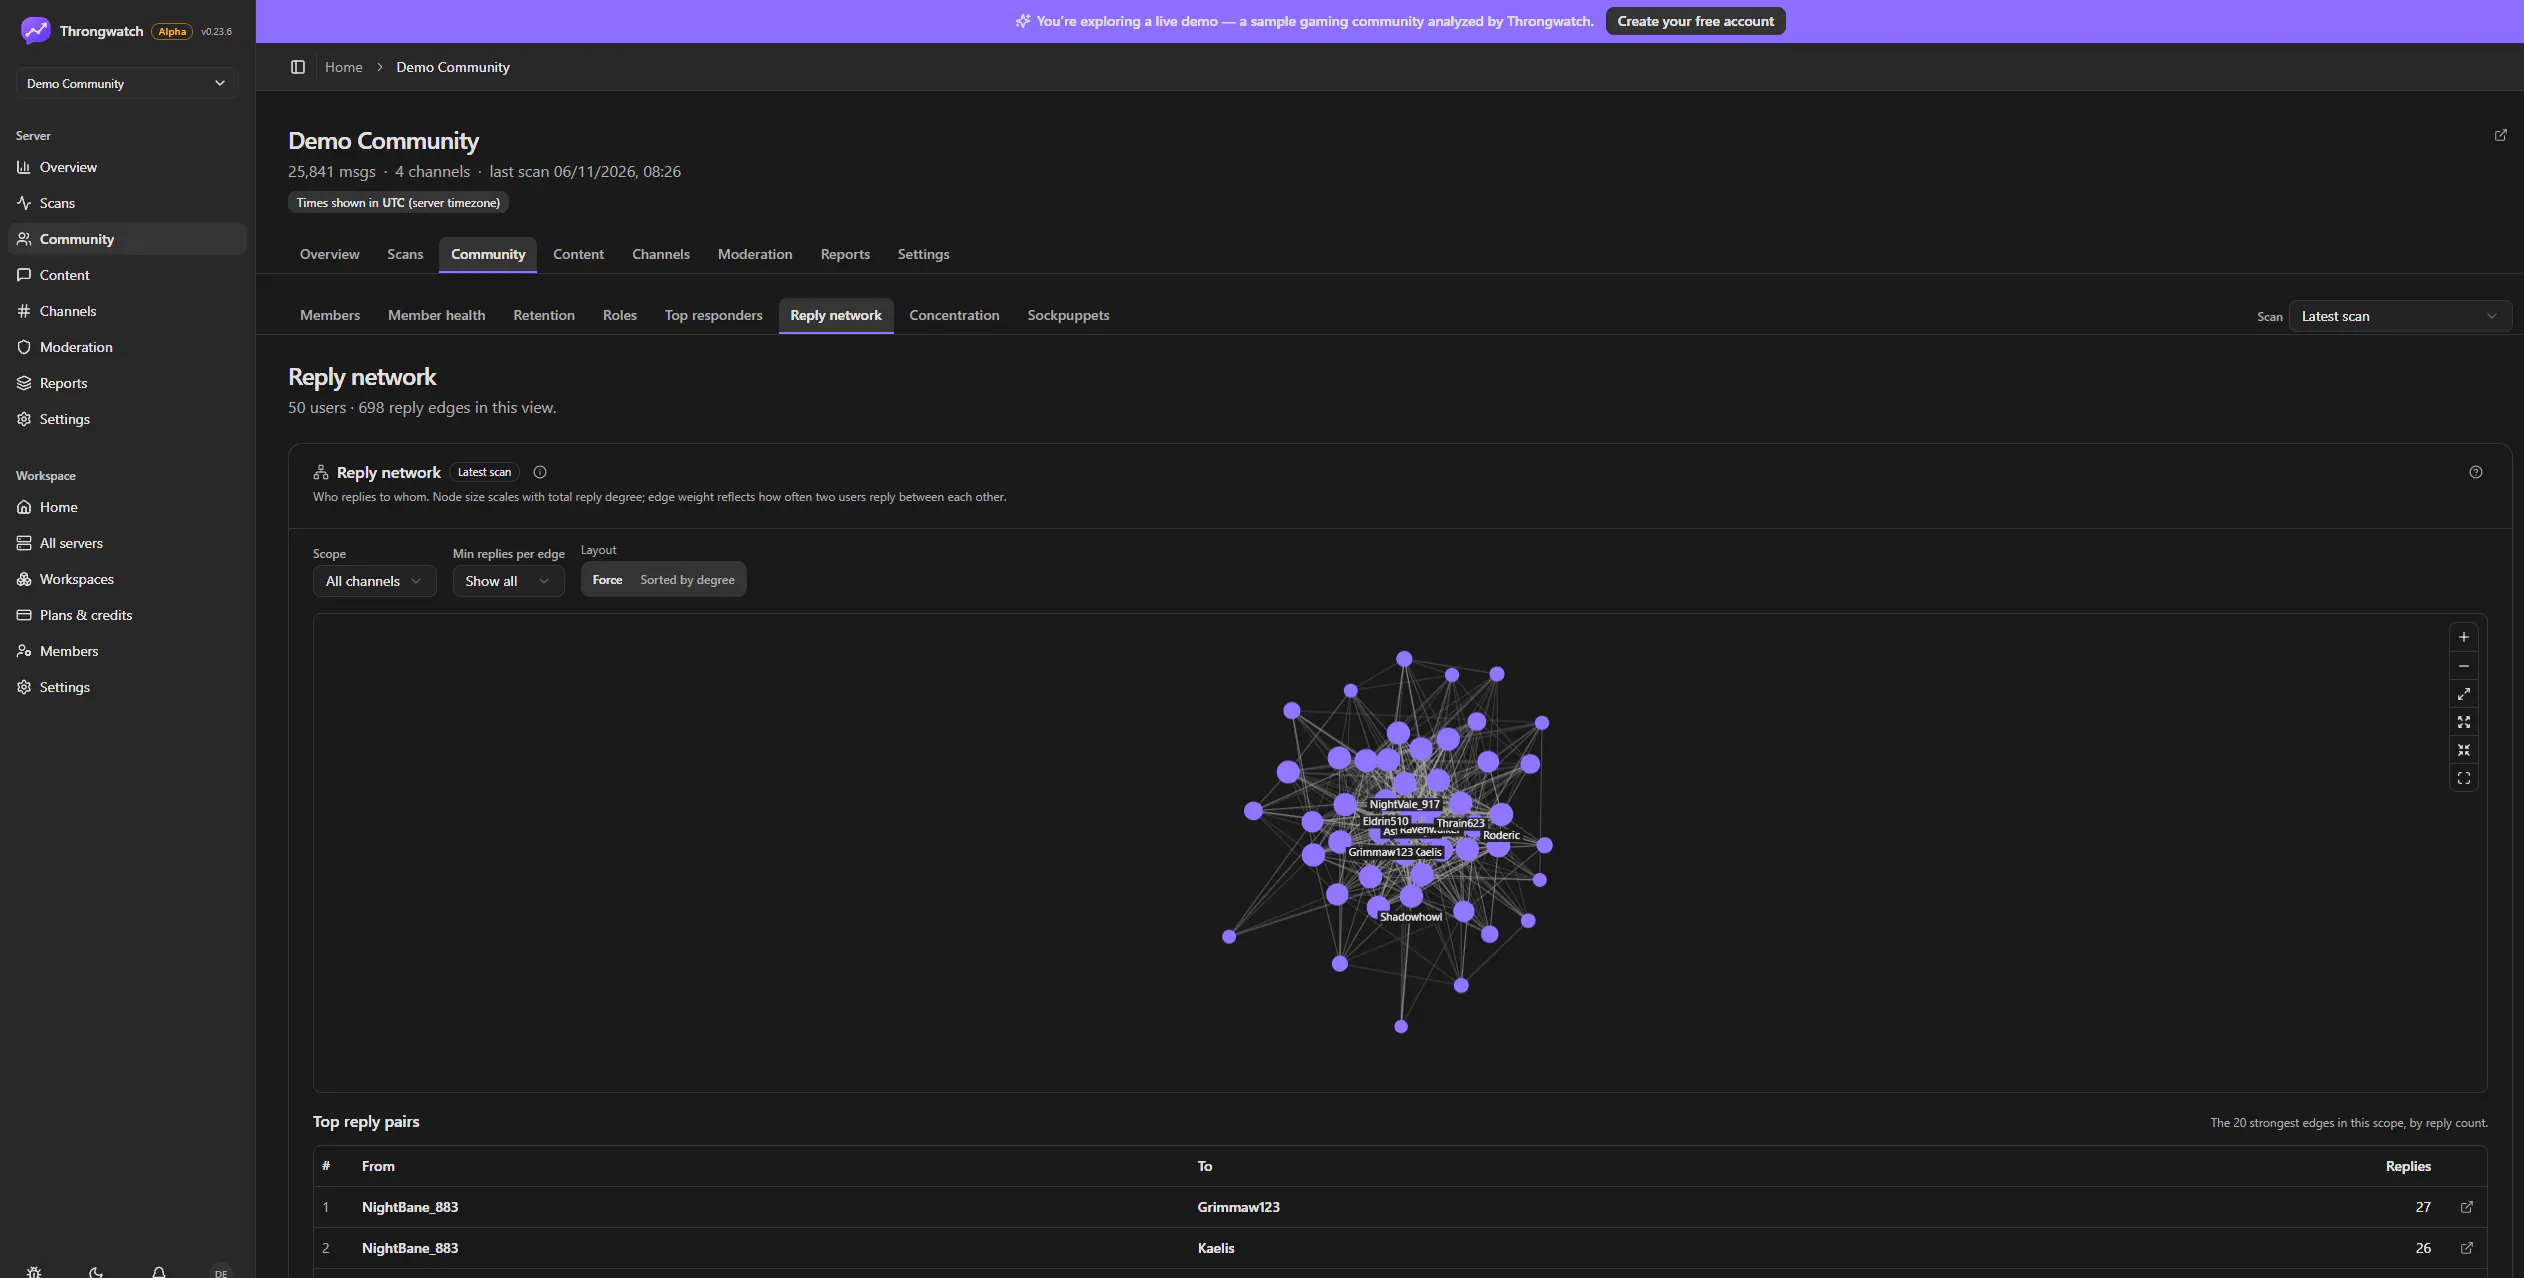Viewport: 2524px width, 1278px height.
Task: Open Plans & credits in the sidebar
Action: click(x=127, y=615)
